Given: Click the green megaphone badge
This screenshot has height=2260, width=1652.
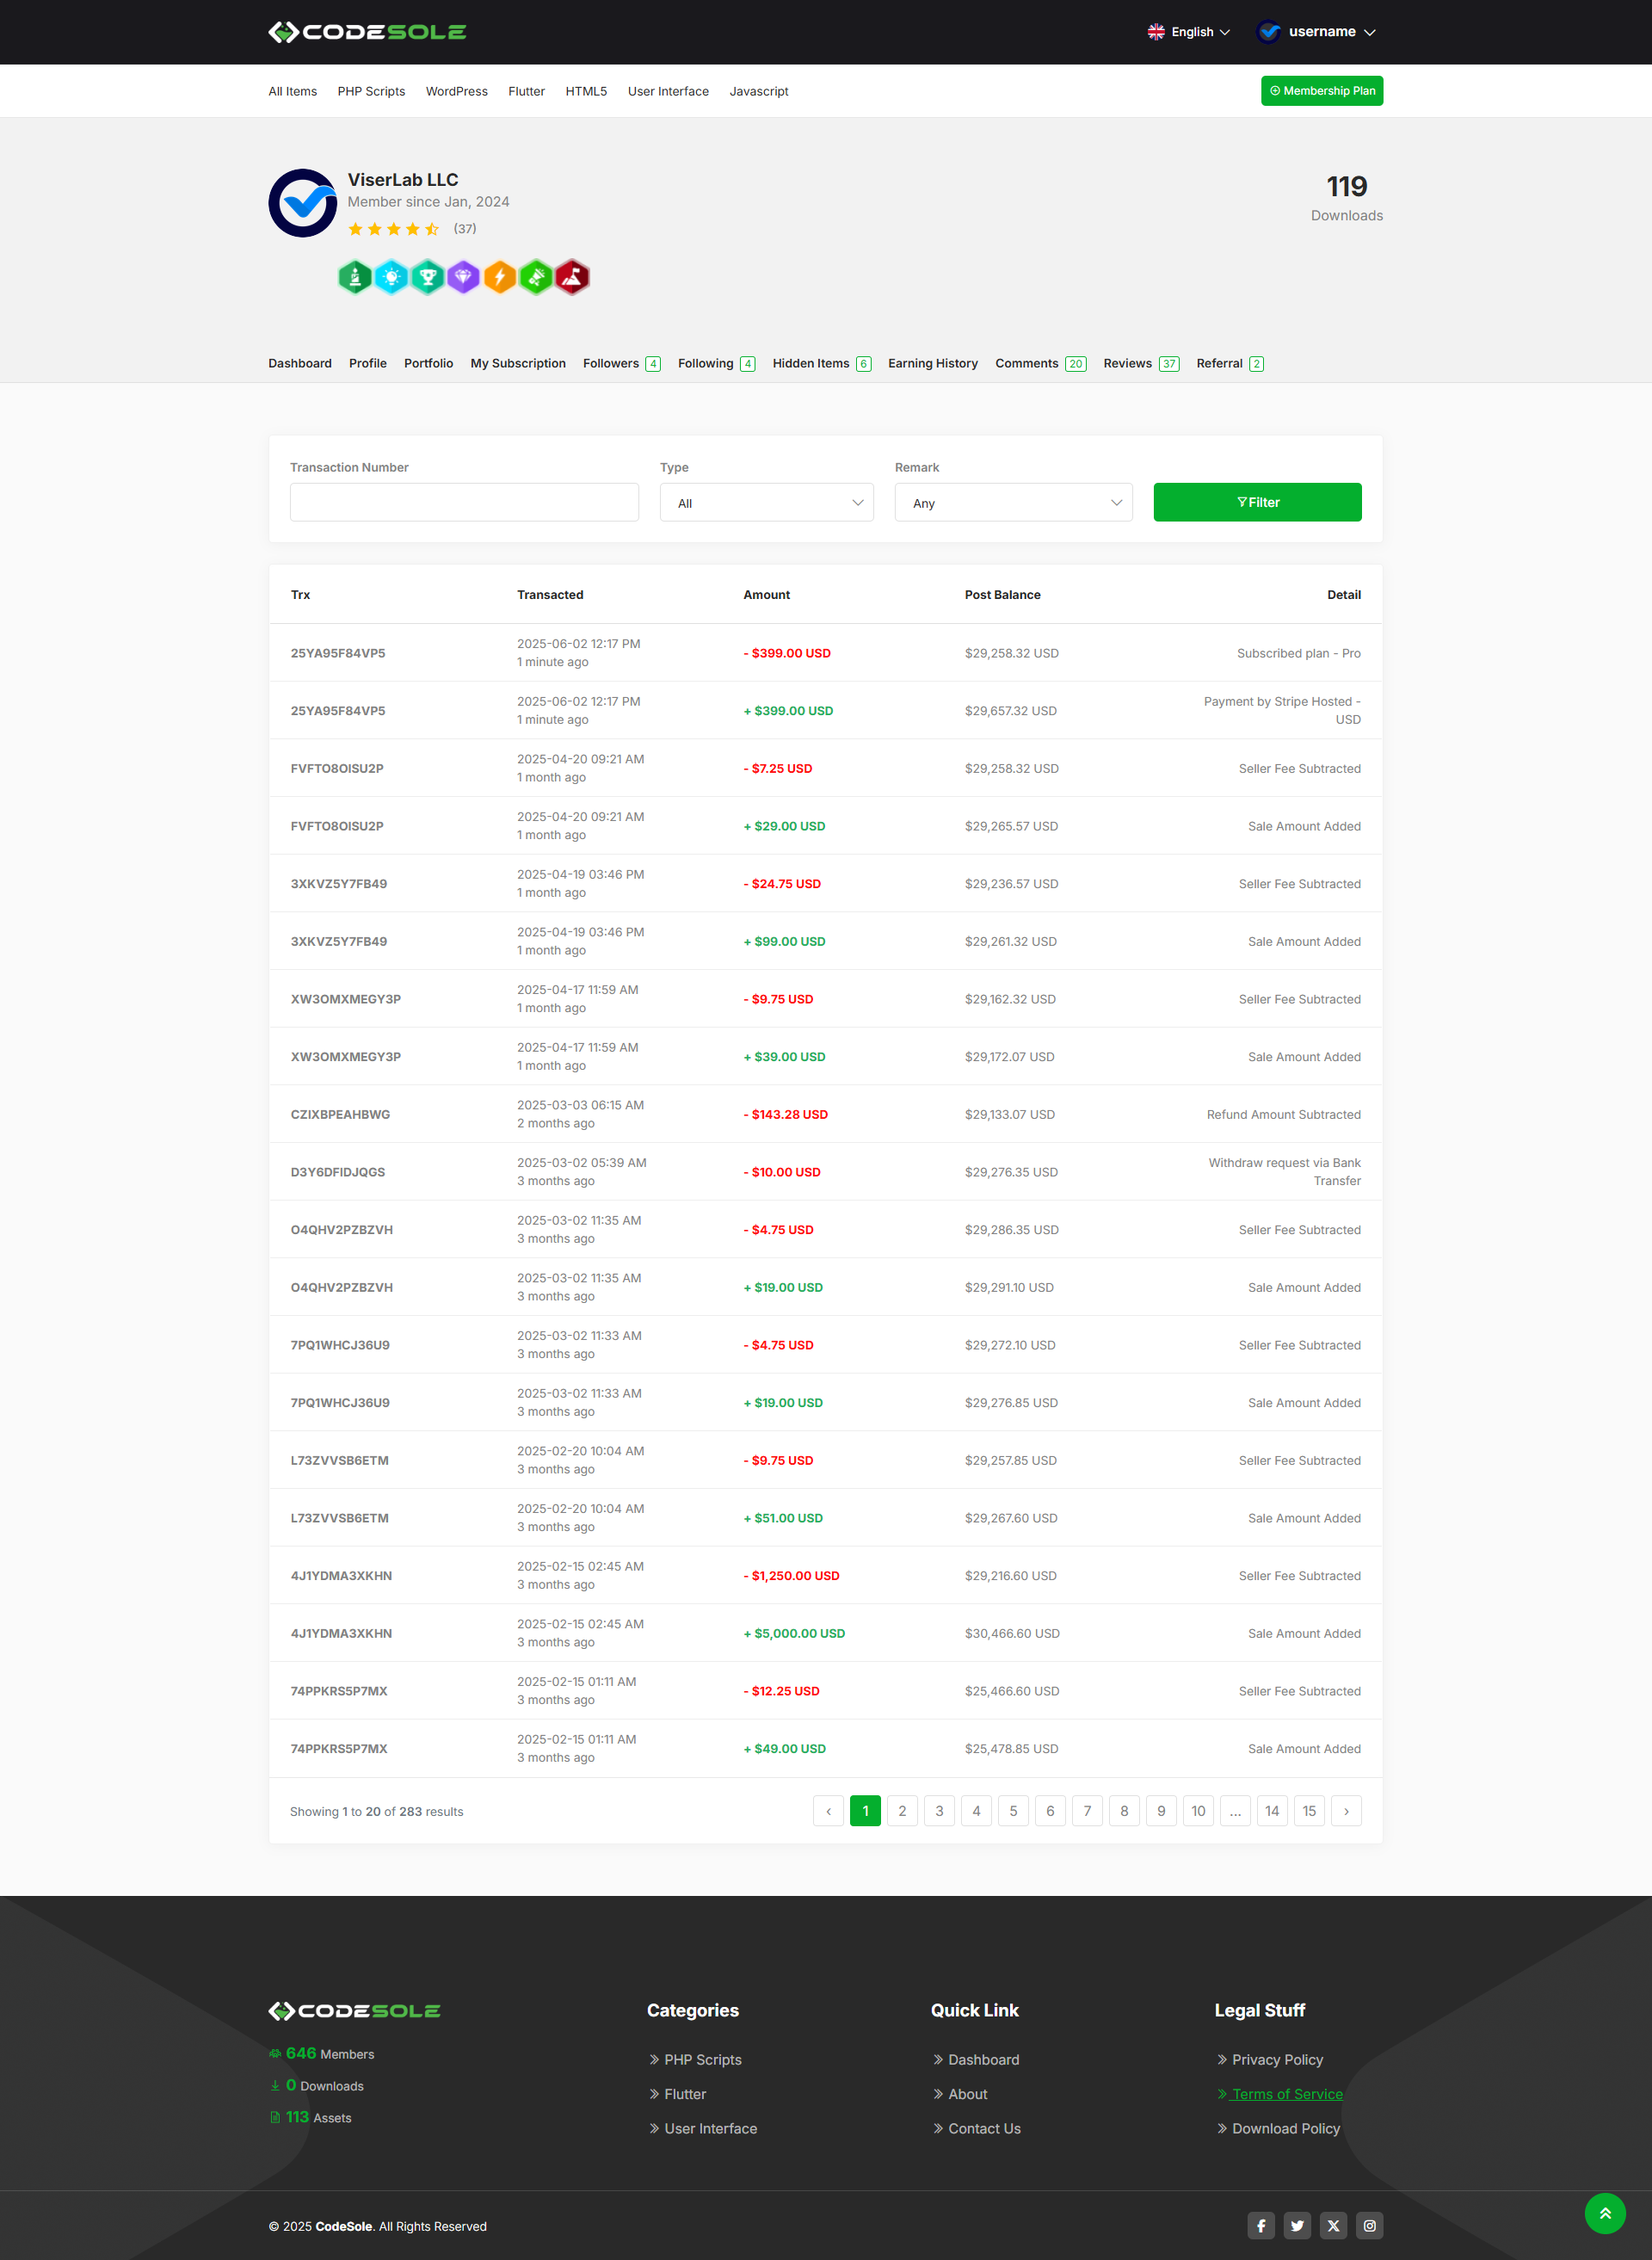Looking at the screenshot, I should [x=536, y=277].
